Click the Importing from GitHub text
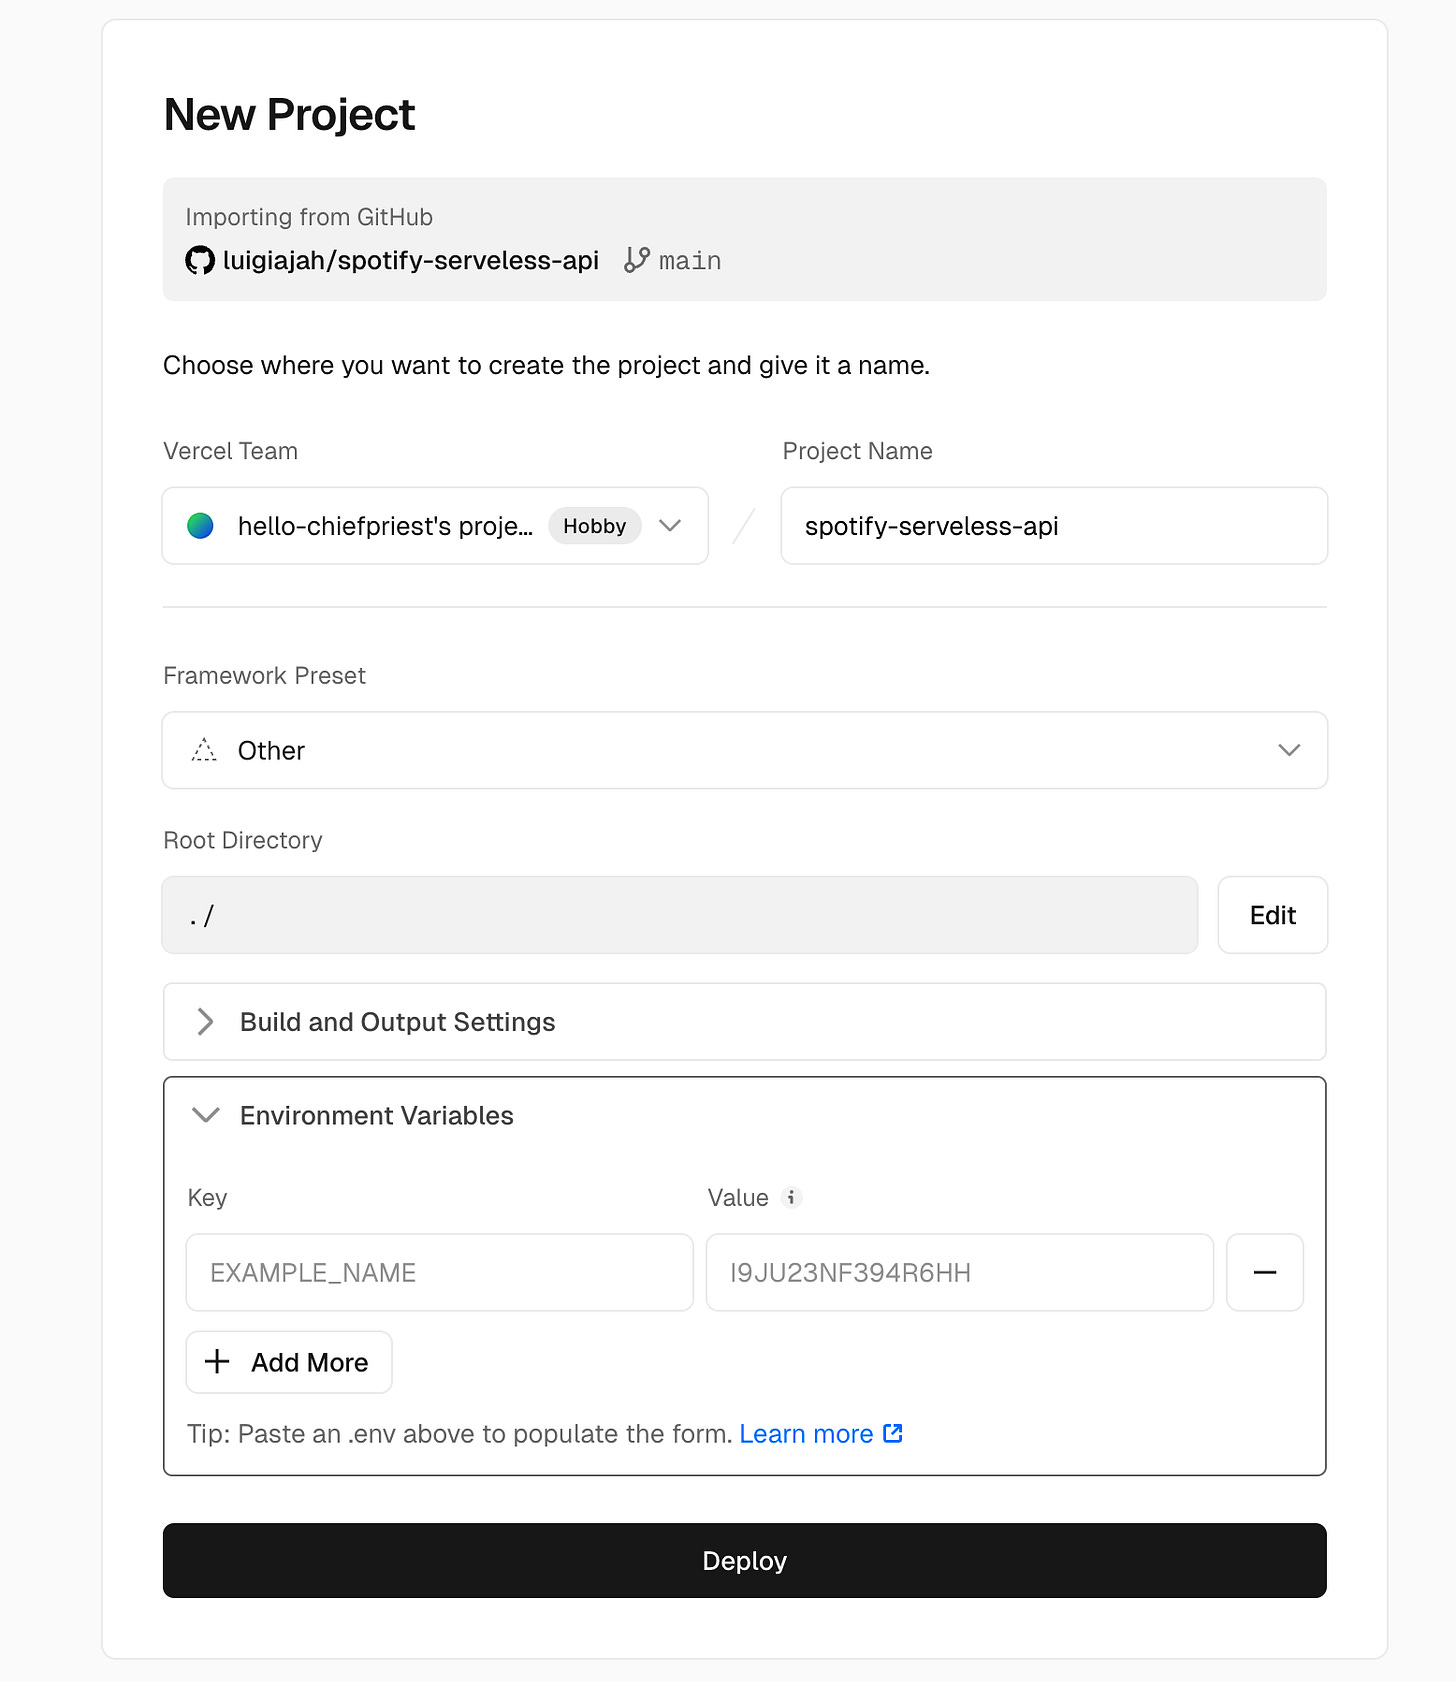This screenshot has height=1682, width=1456. [x=309, y=217]
